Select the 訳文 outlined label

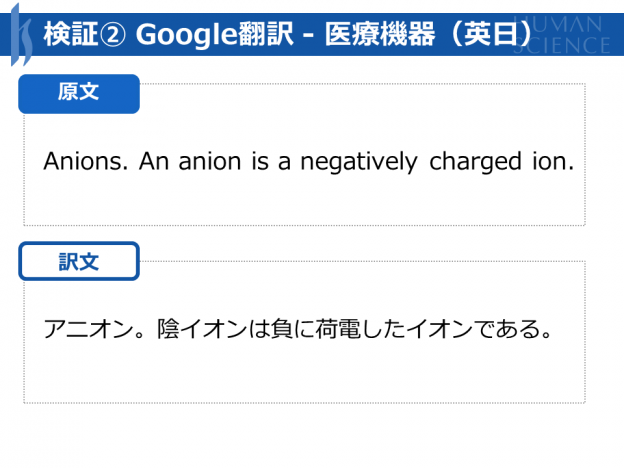79,261
